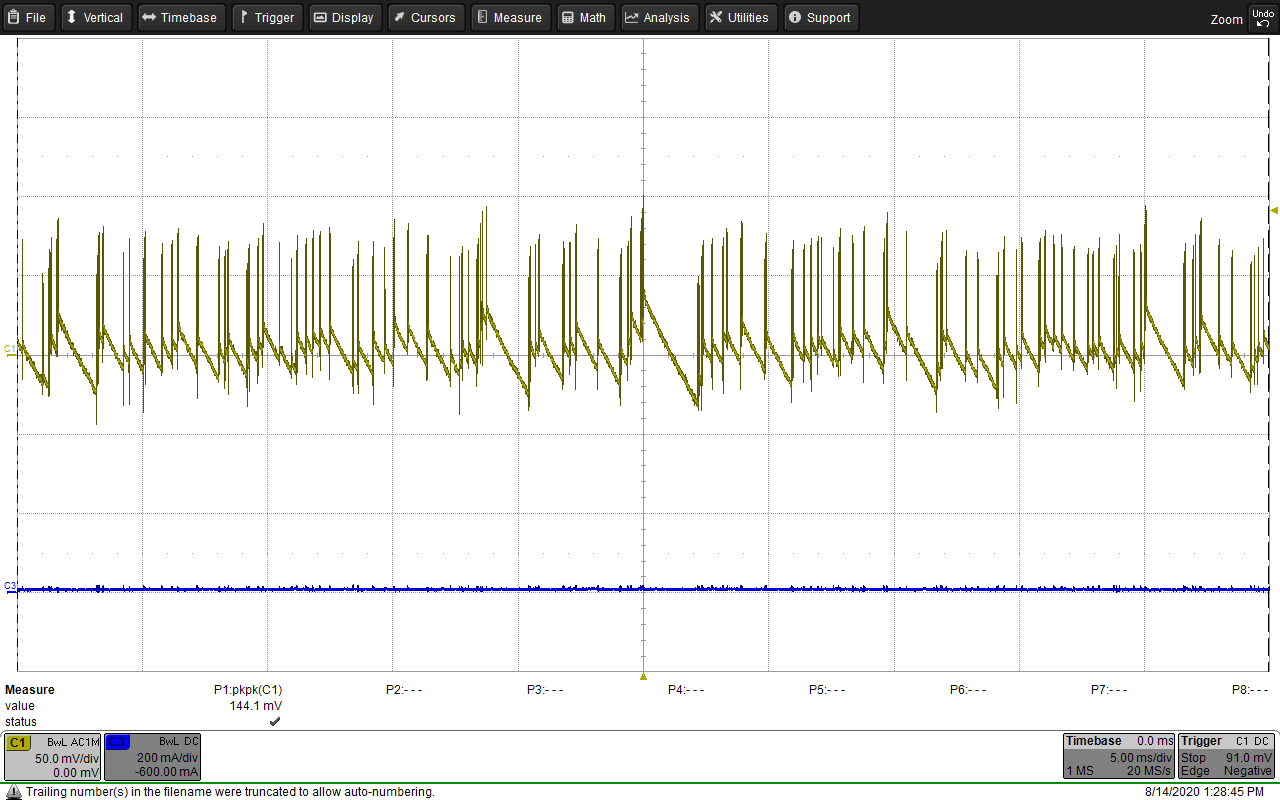The image size is (1280, 800).
Task: Open the File menu
Action: pos(28,17)
